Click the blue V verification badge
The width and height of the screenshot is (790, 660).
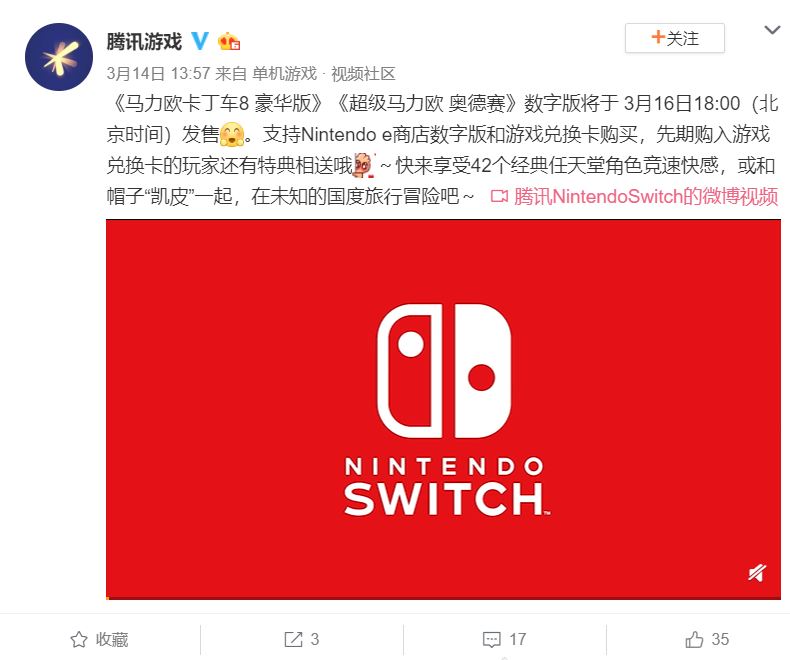[x=200, y=41]
